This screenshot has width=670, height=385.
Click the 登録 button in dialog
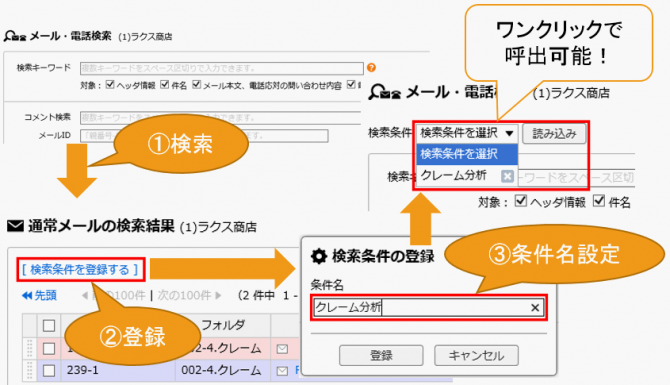[x=381, y=356]
